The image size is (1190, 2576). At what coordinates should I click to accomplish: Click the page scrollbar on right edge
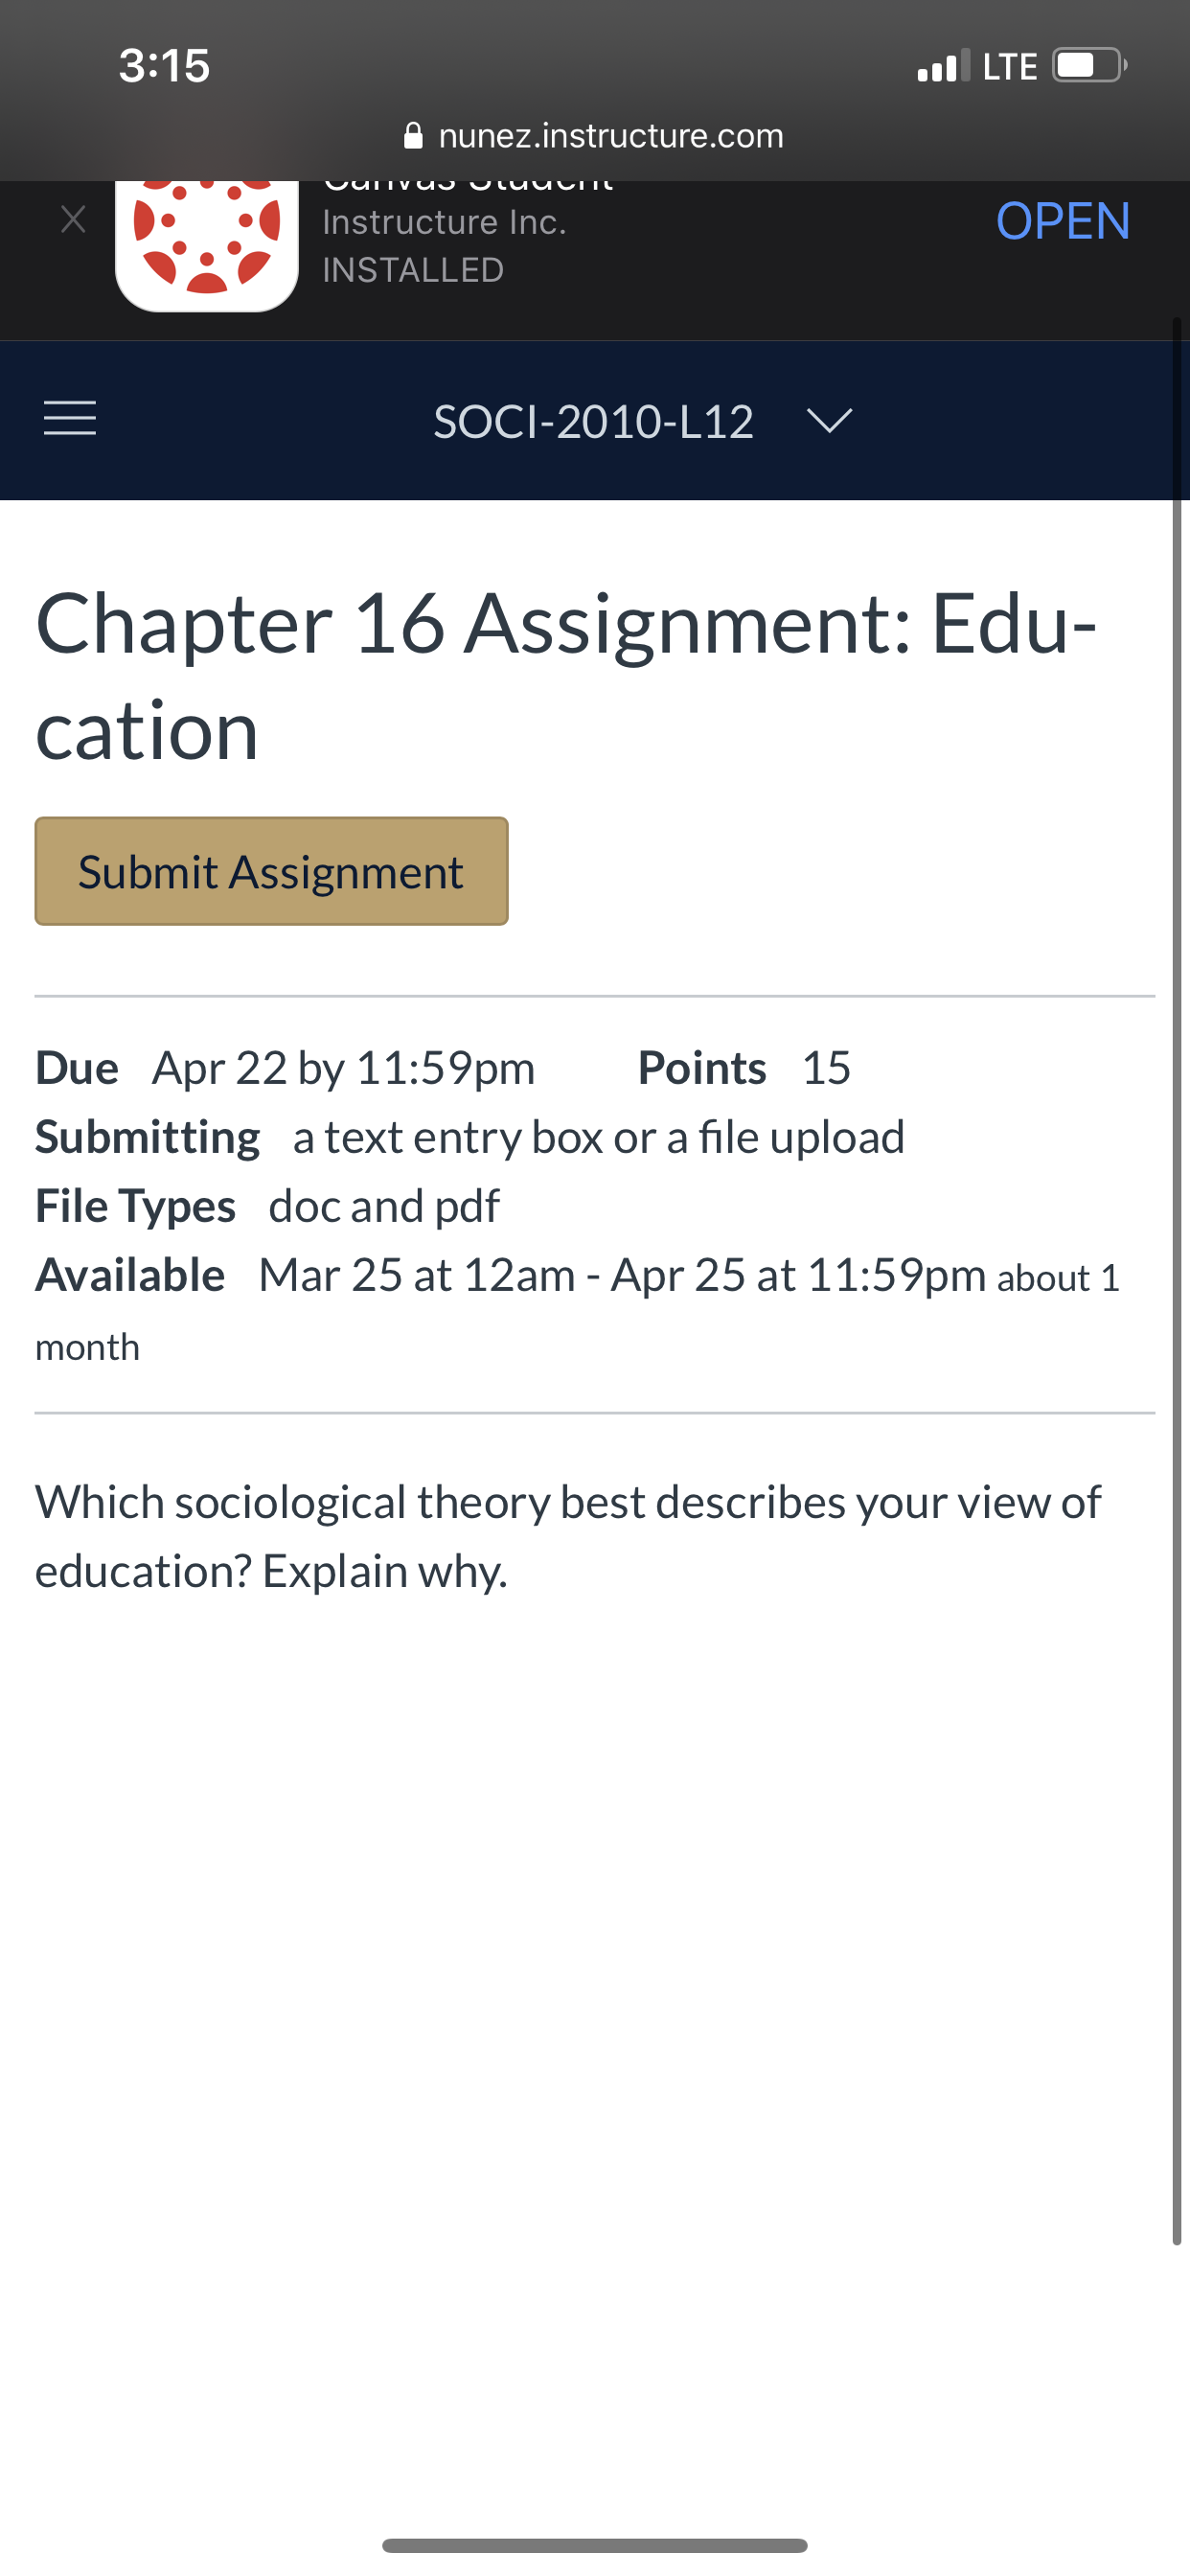click(1177, 1280)
